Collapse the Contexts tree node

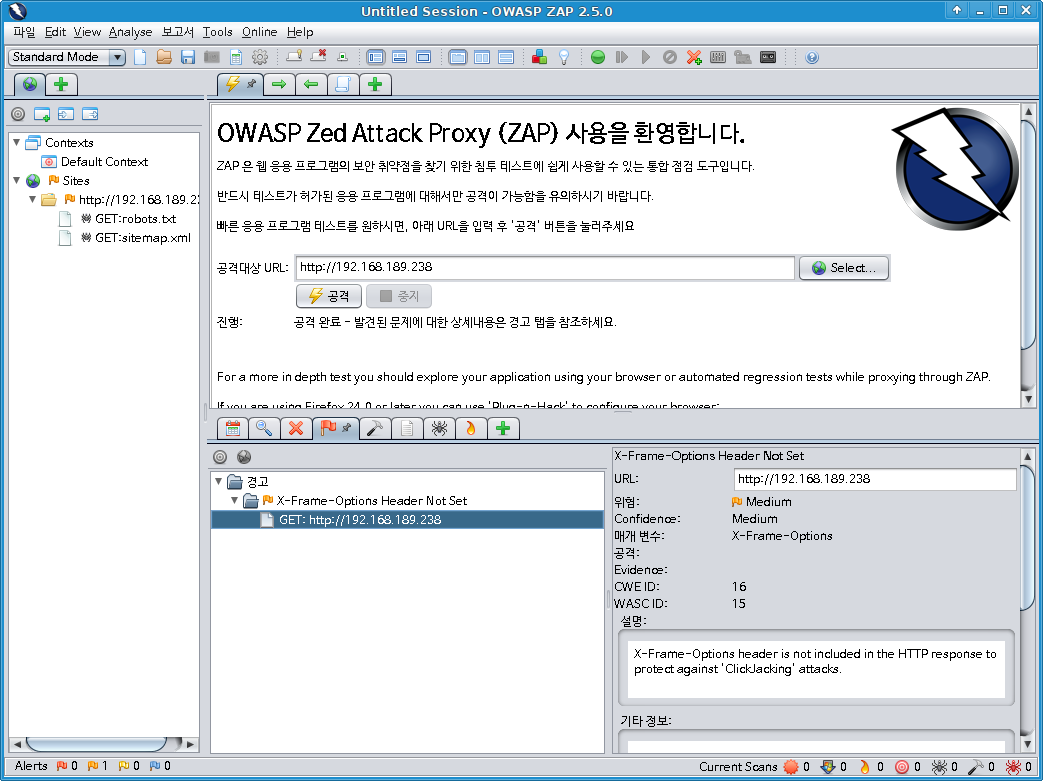(17, 142)
